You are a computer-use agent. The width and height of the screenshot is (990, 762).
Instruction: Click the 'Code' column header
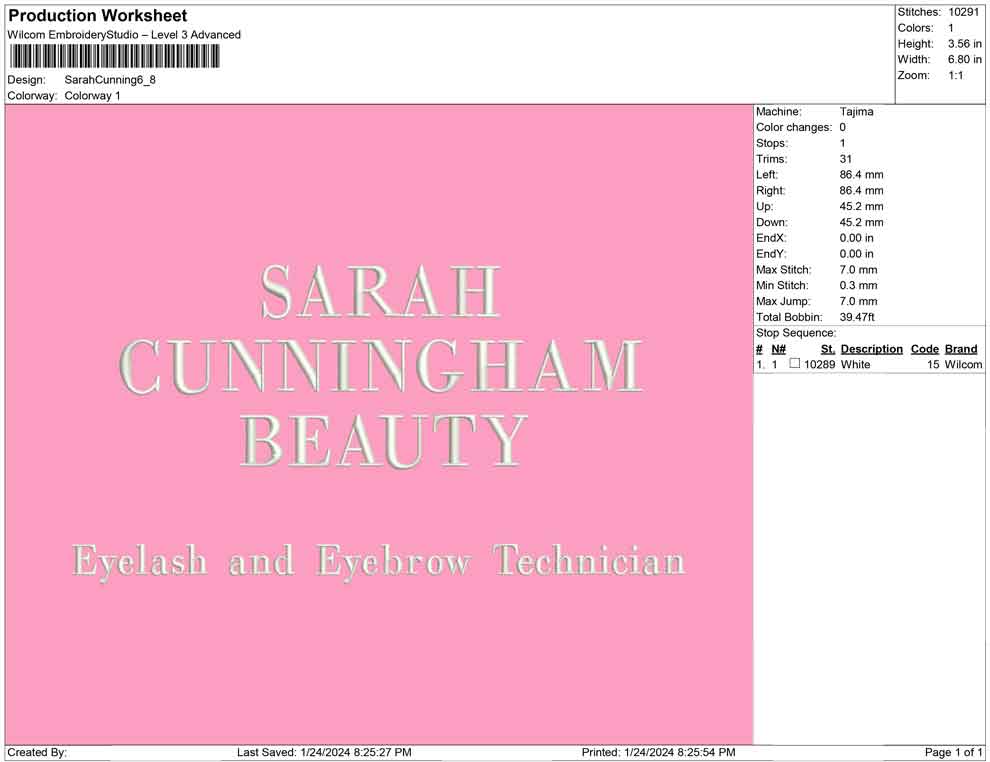pos(924,349)
